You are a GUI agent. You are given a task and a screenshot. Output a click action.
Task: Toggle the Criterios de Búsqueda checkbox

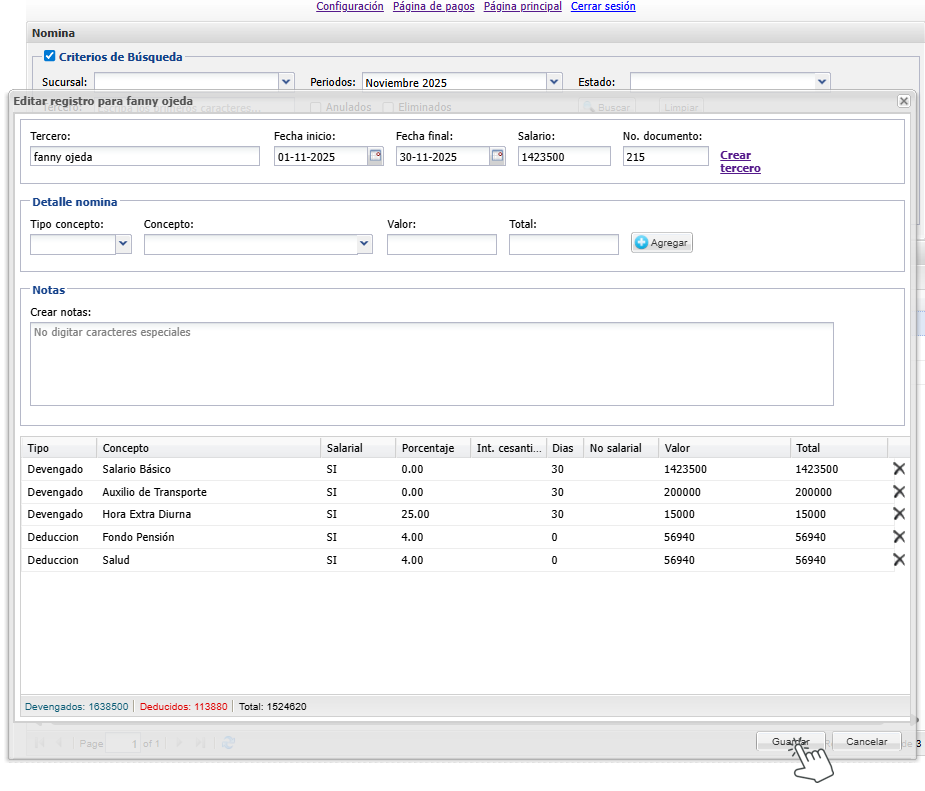[49, 56]
